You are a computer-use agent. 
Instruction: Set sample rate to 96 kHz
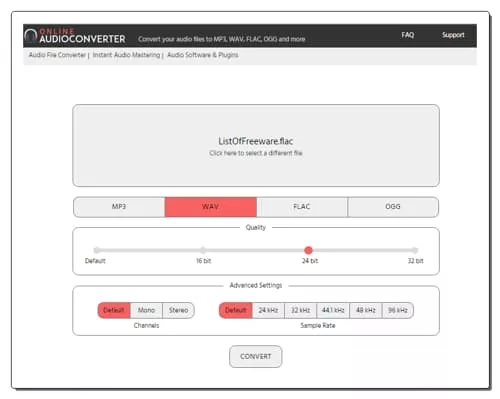pyautogui.click(x=398, y=310)
